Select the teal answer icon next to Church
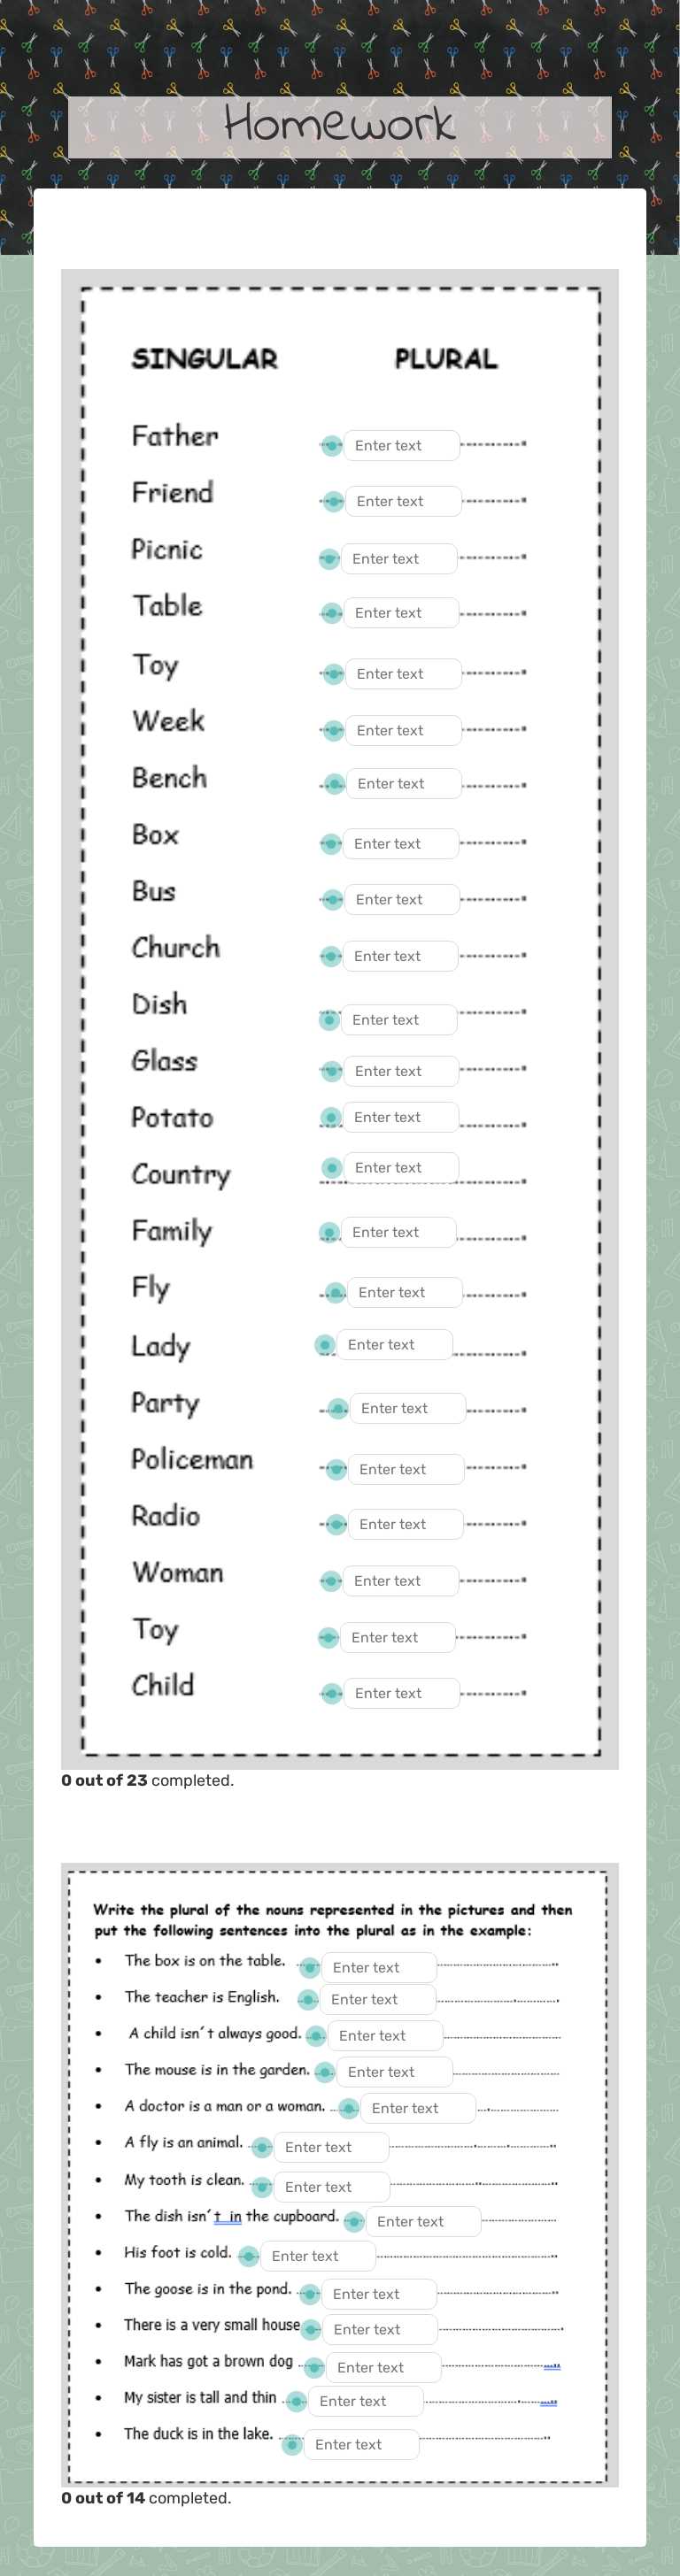Screen dimensions: 680x2576 click(x=329, y=956)
